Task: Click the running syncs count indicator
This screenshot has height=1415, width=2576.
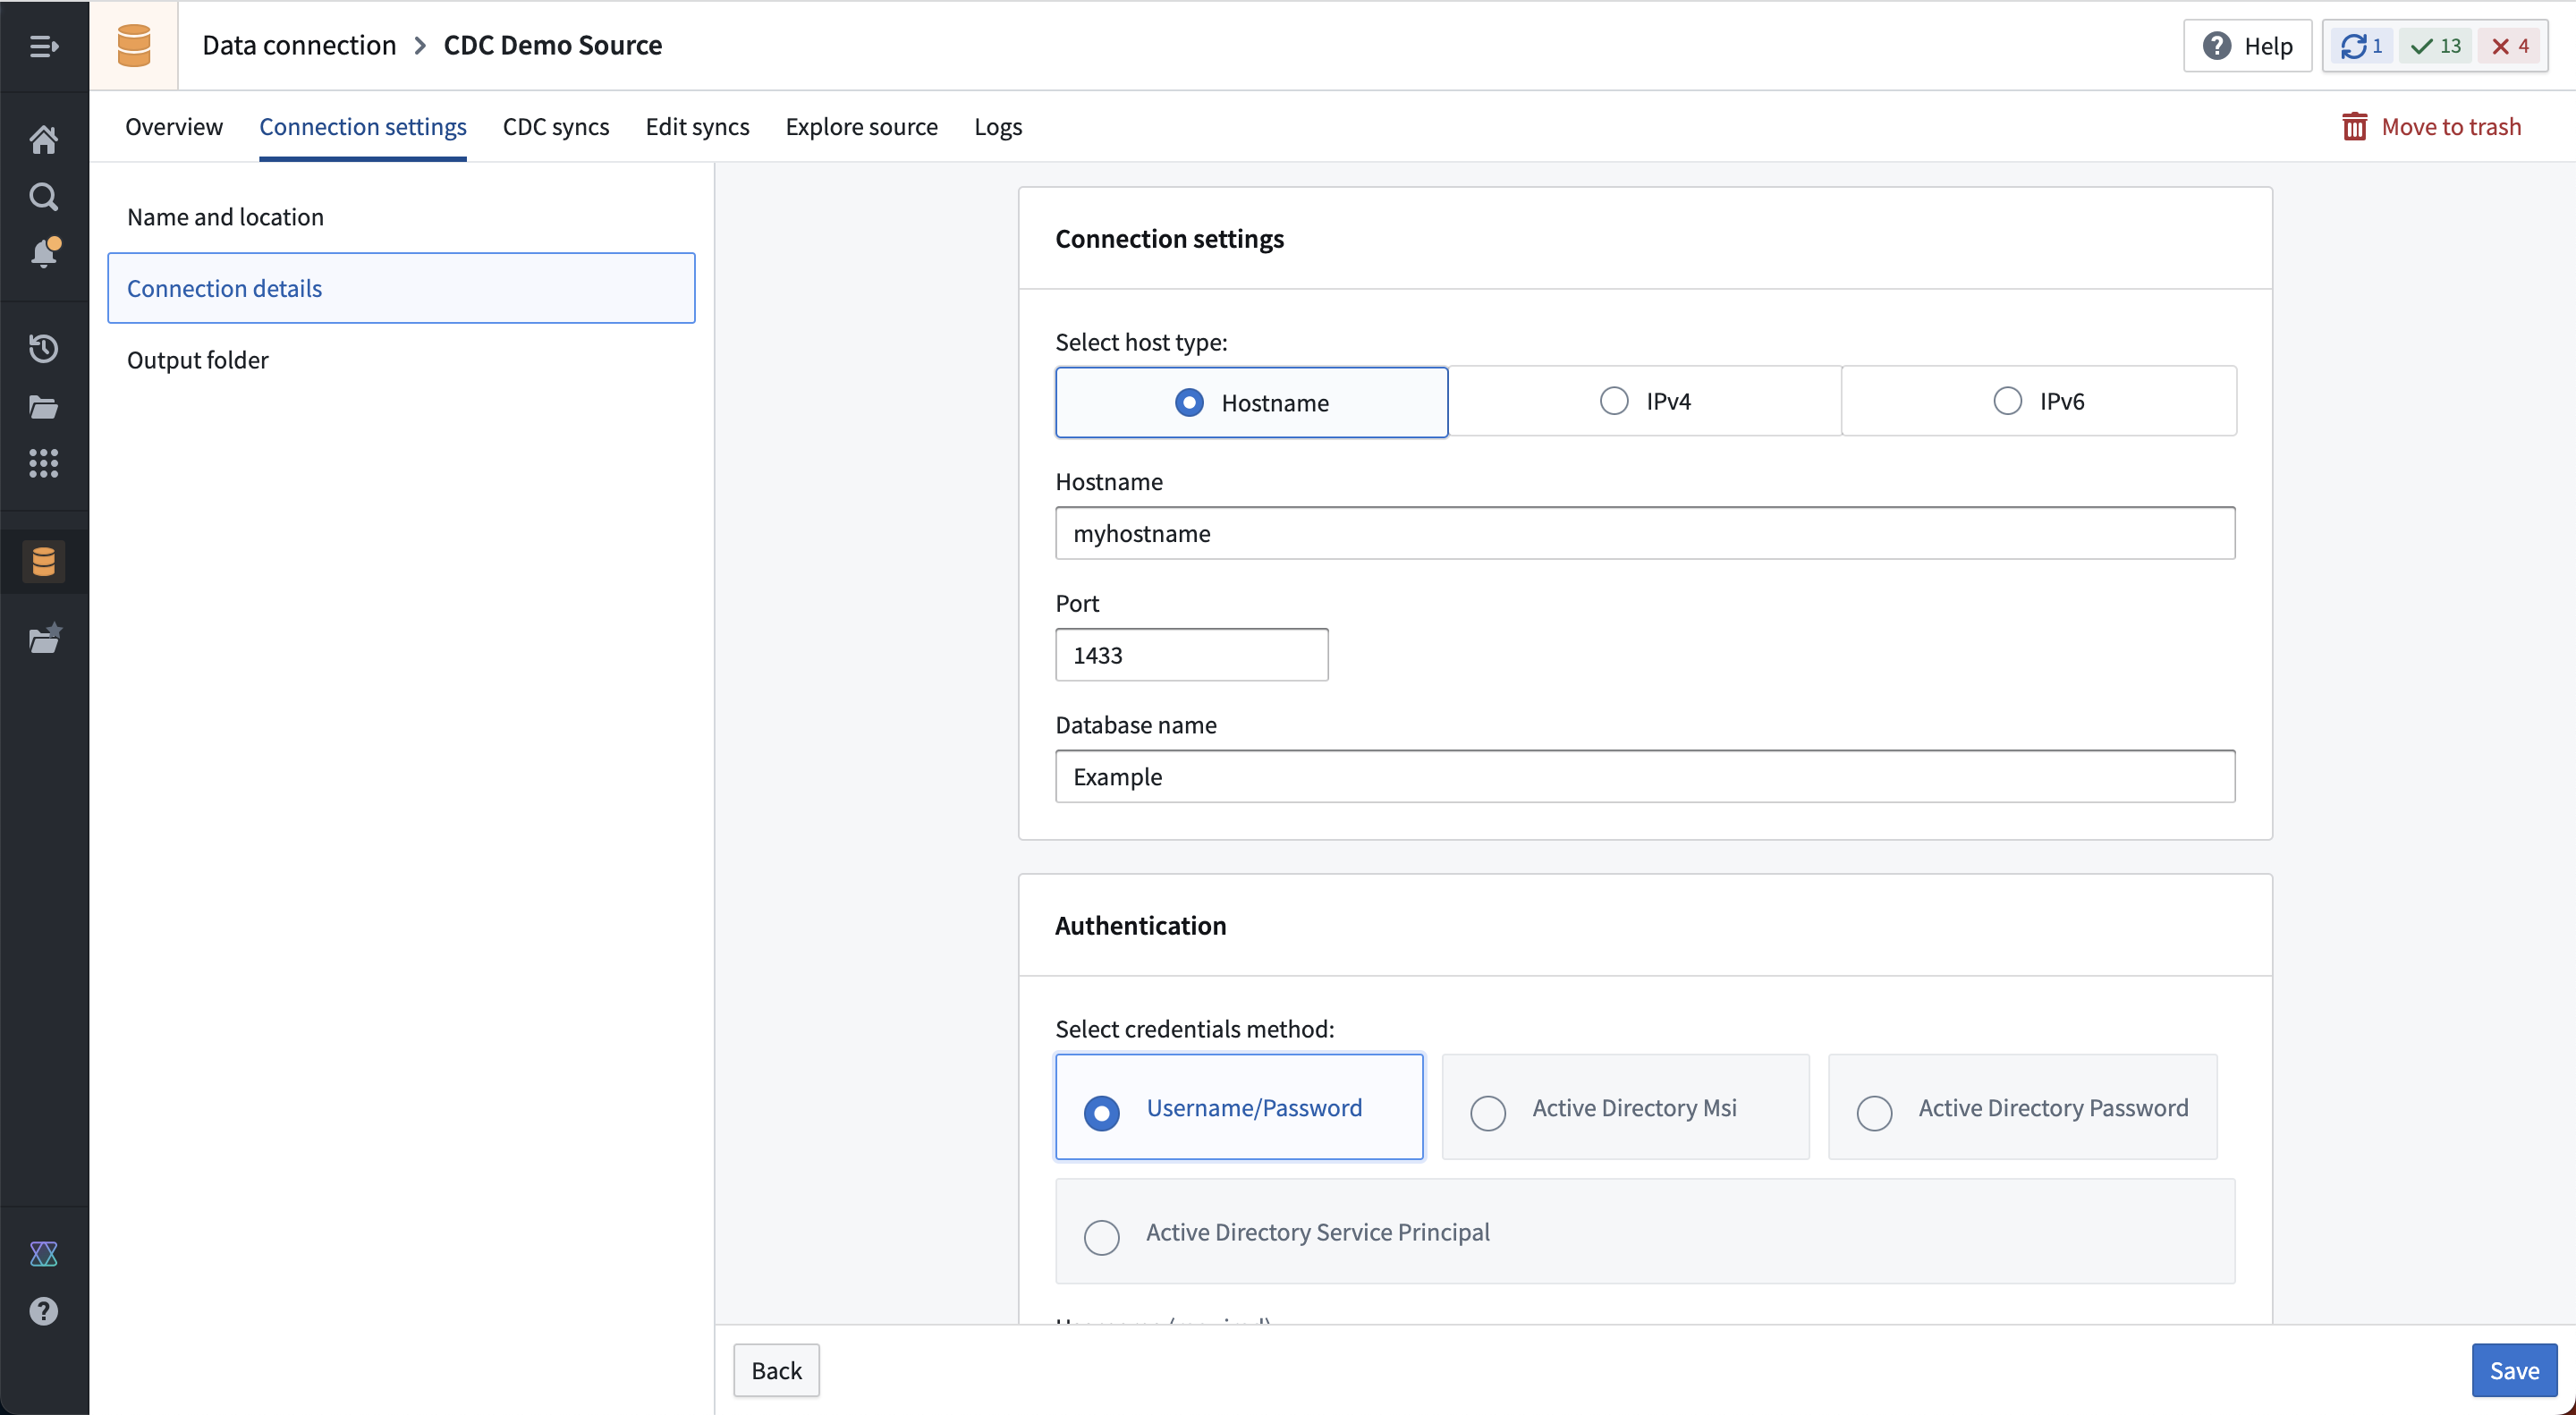Action: [2360, 46]
